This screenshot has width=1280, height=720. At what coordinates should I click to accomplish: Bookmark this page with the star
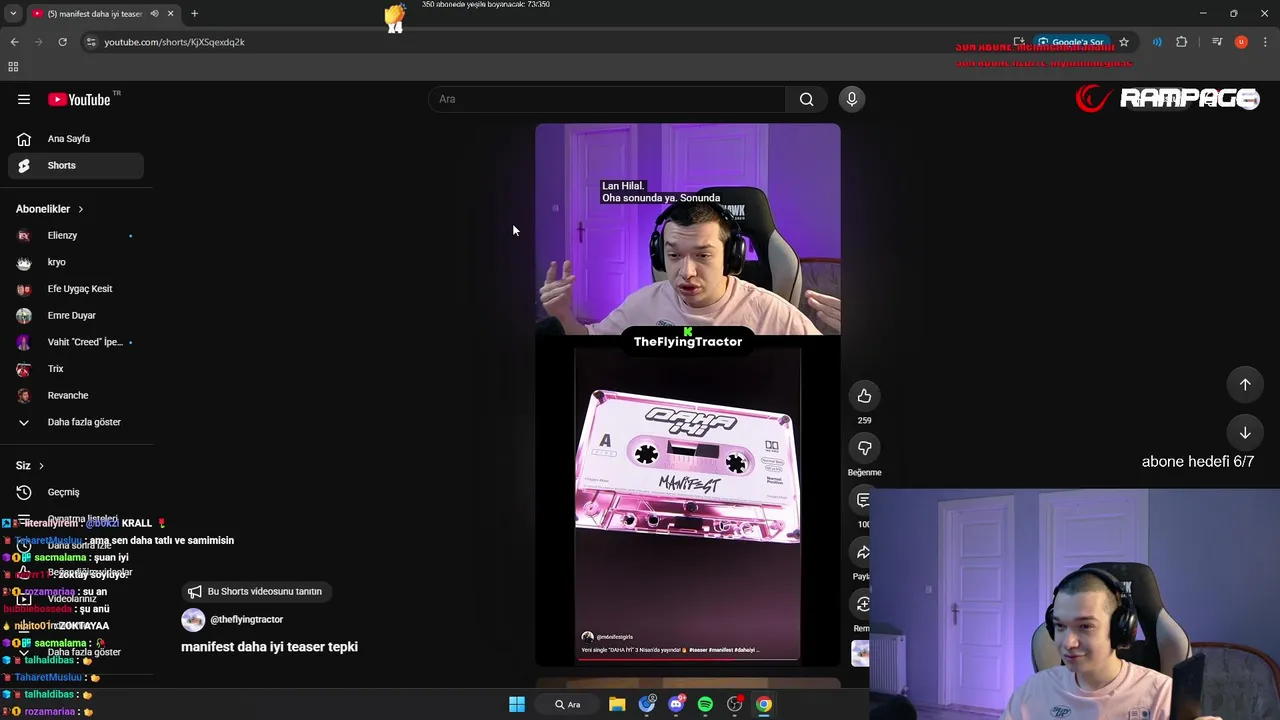(1124, 42)
